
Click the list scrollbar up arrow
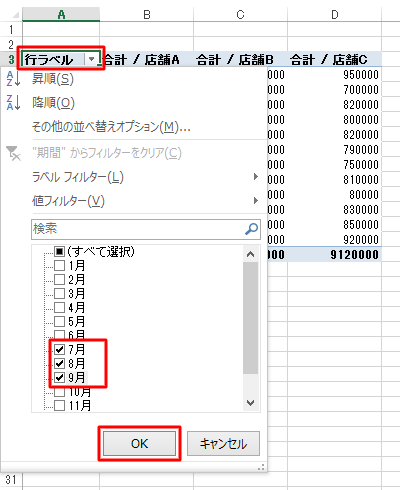click(250, 254)
